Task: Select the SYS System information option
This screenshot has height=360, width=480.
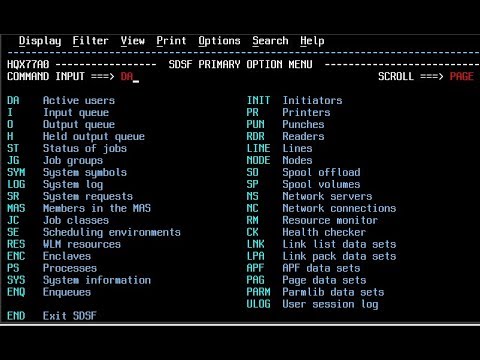Action: (x=79, y=280)
